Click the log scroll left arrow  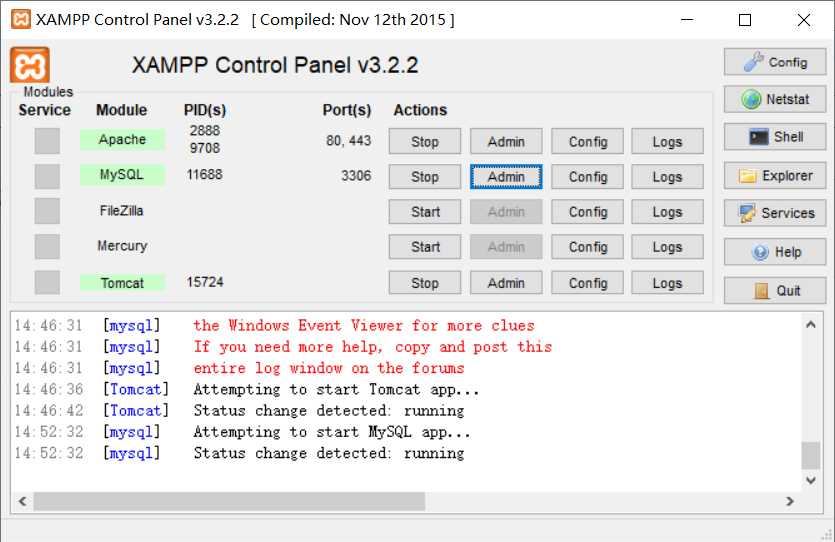tap(22, 501)
